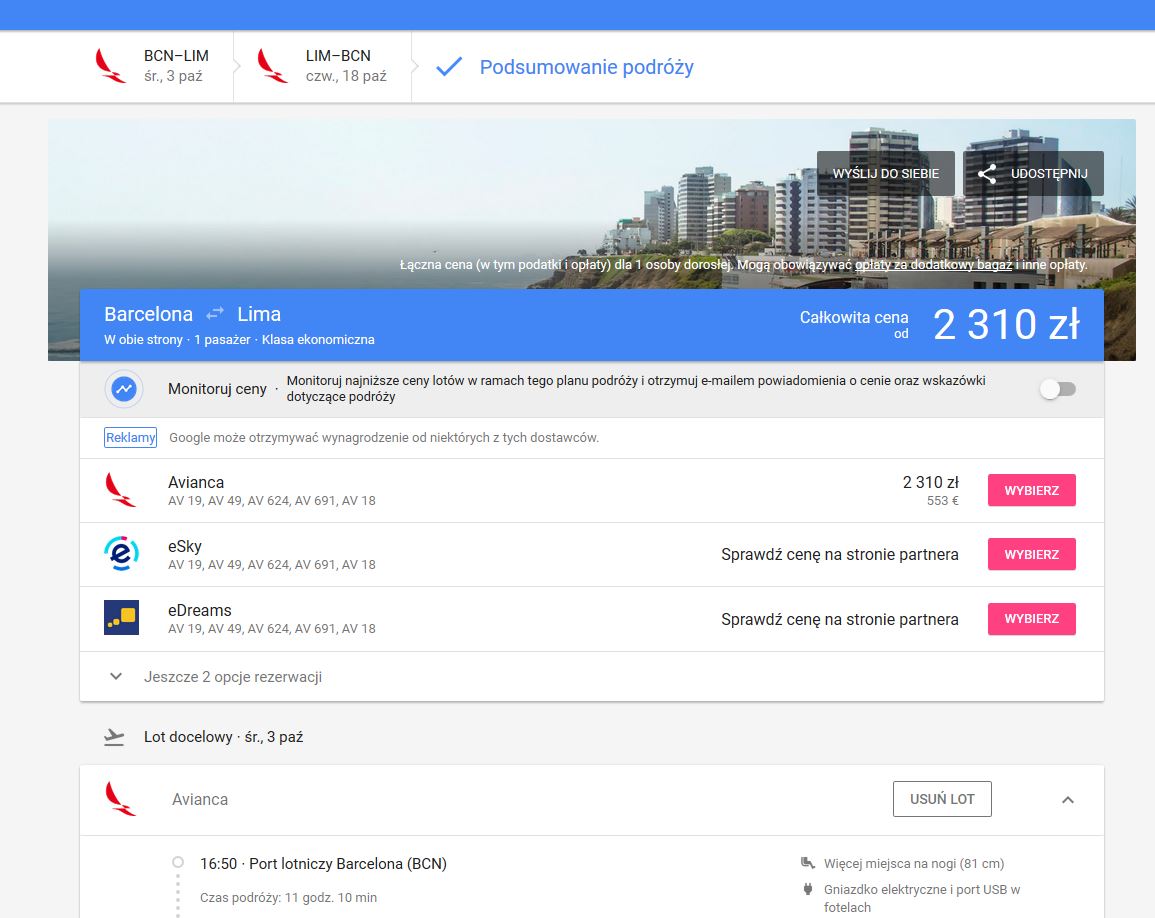Choose Avianca booking with Wybierz button

[1031, 490]
